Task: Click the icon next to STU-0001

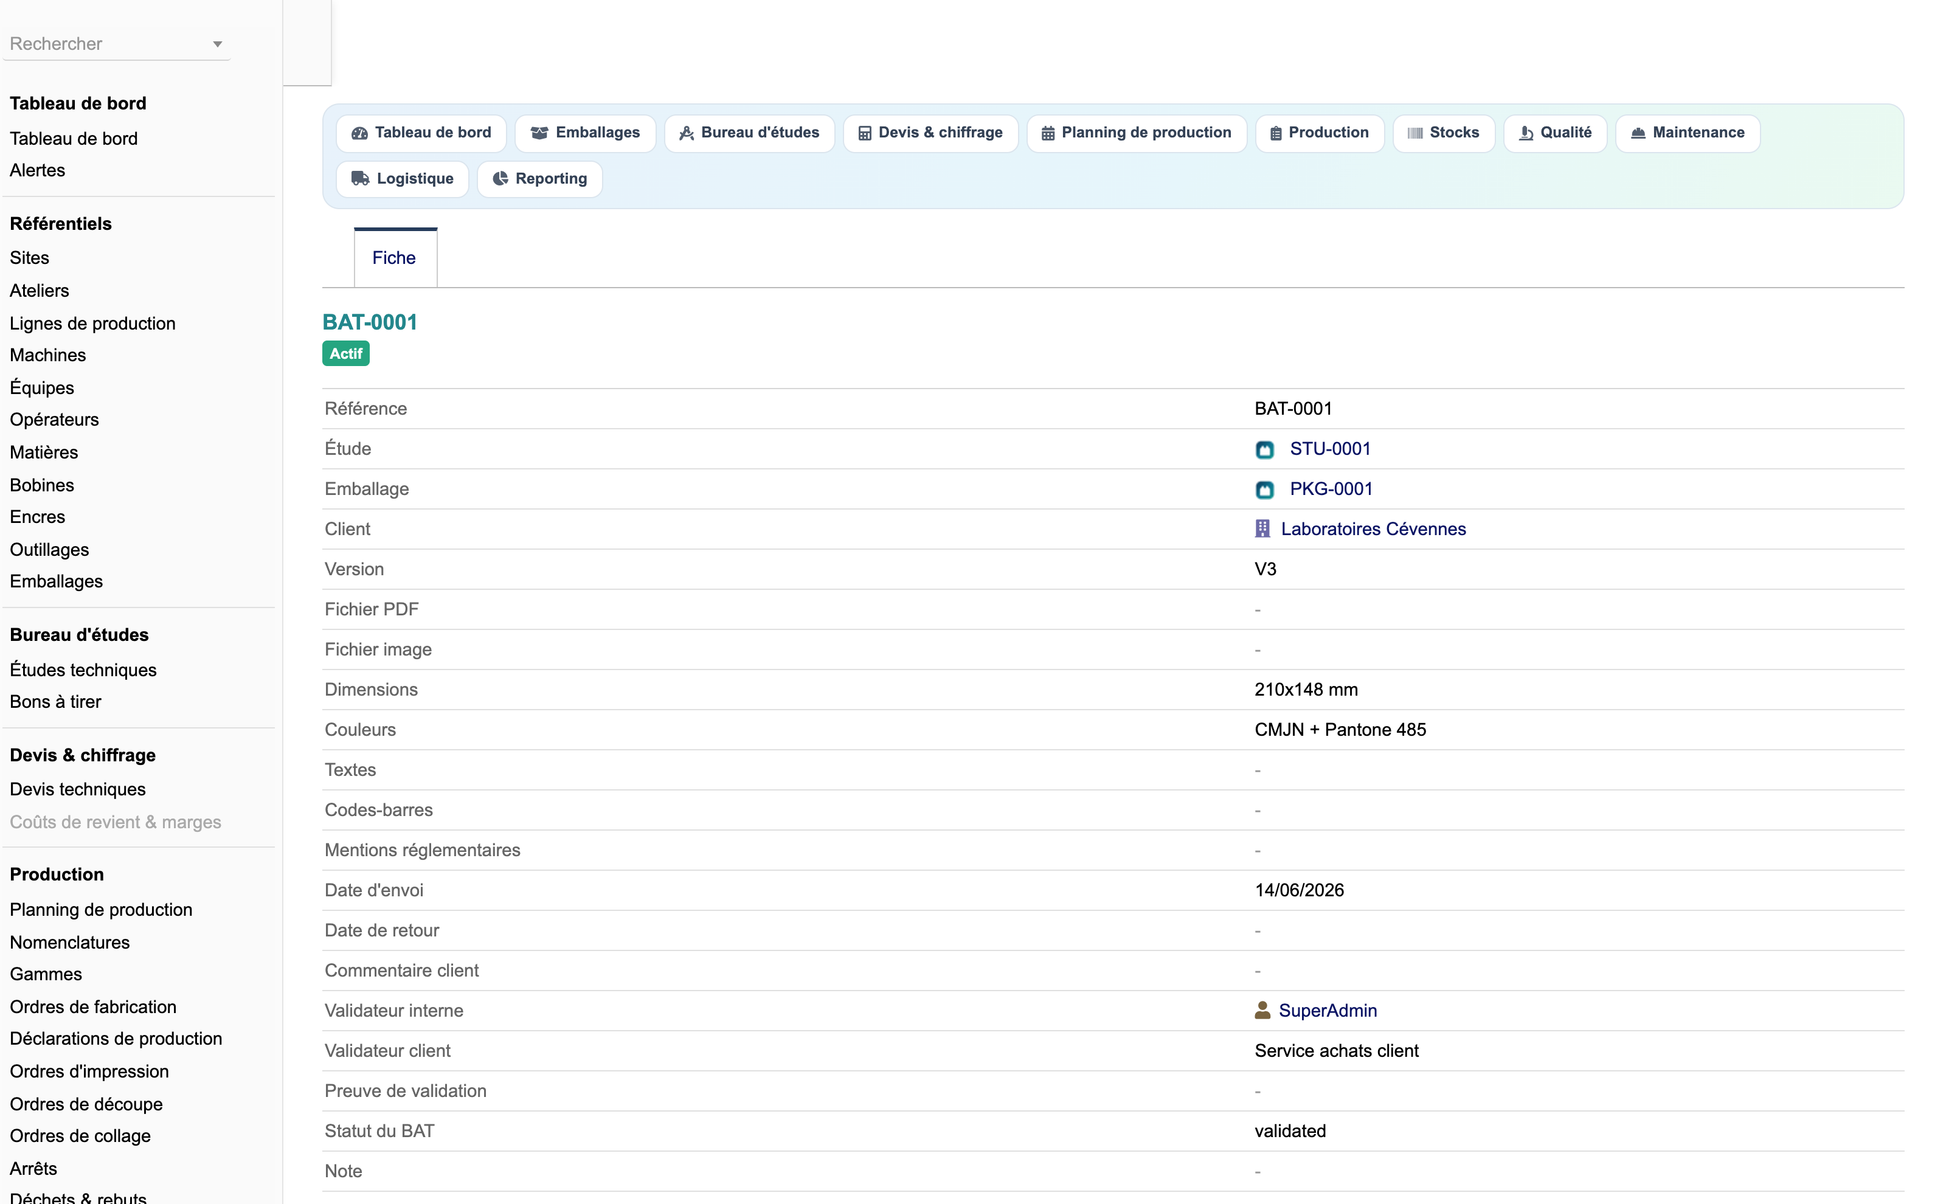Action: (x=1265, y=450)
